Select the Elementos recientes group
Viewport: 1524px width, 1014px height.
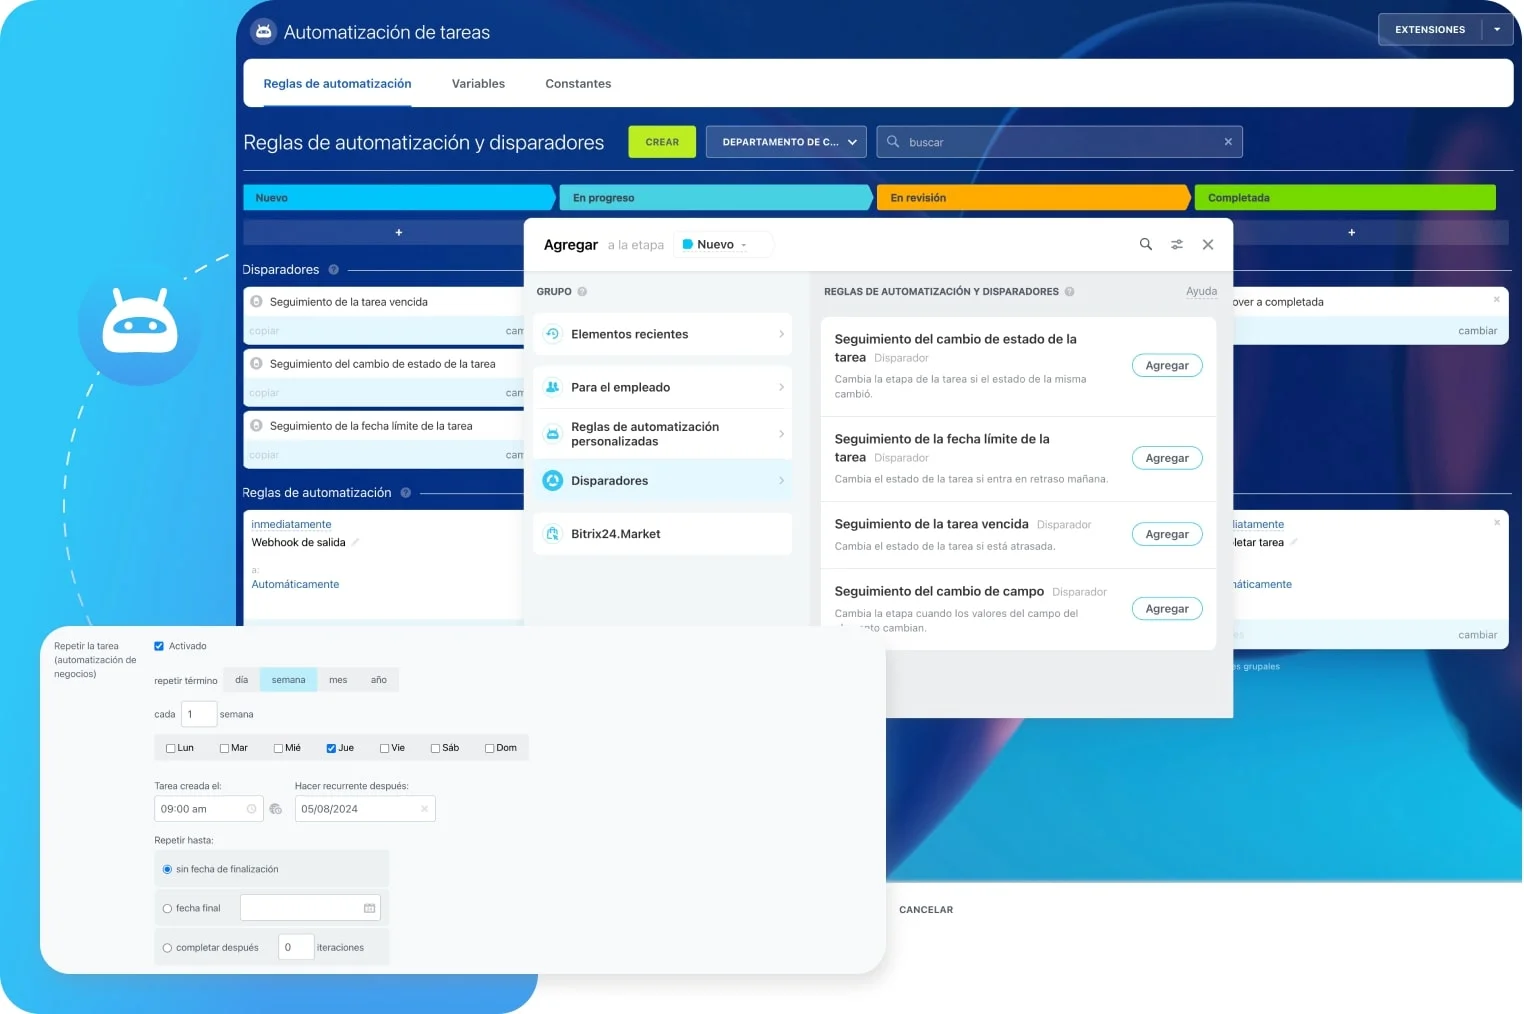629,334
